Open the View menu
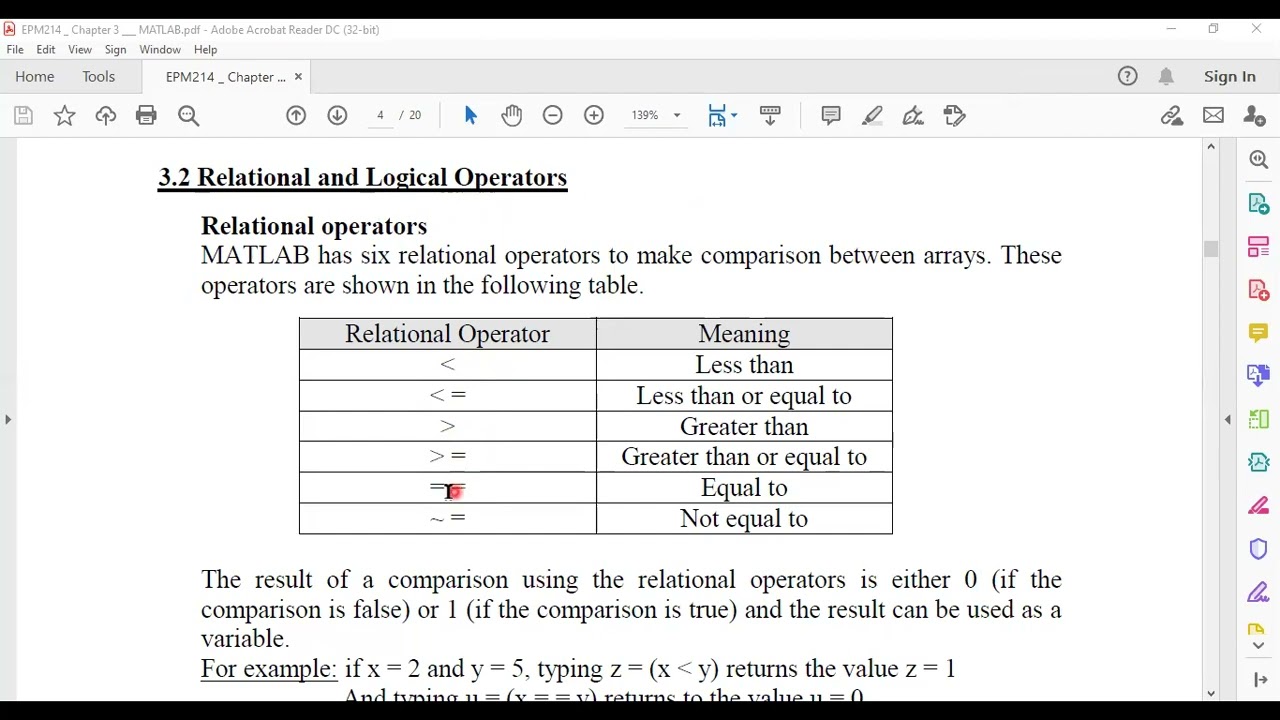Image resolution: width=1280 pixels, height=720 pixels. pos(80,50)
